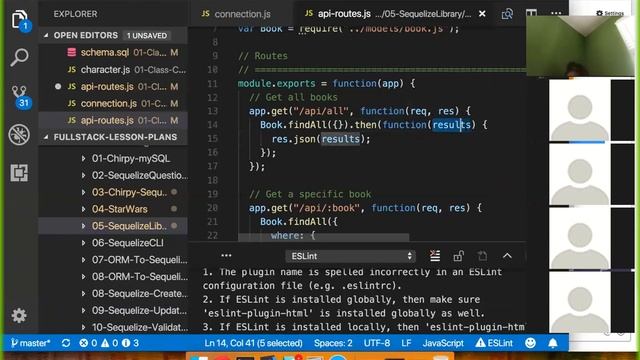
Task: Click the 'results' word on line 15
Action: [340, 139]
